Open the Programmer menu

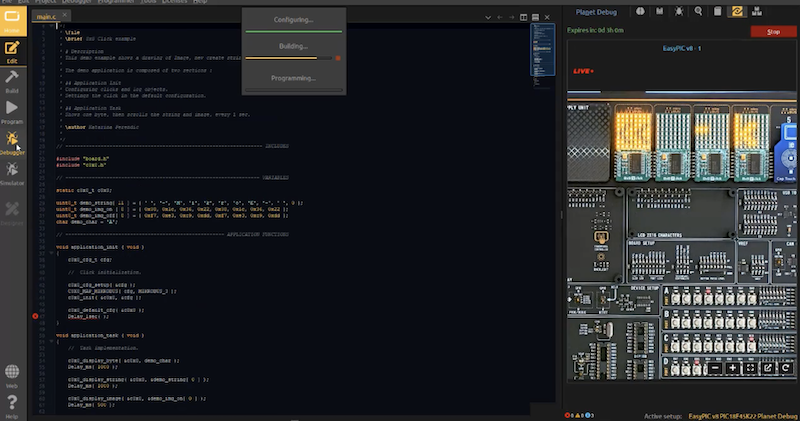[x=116, y=2]
